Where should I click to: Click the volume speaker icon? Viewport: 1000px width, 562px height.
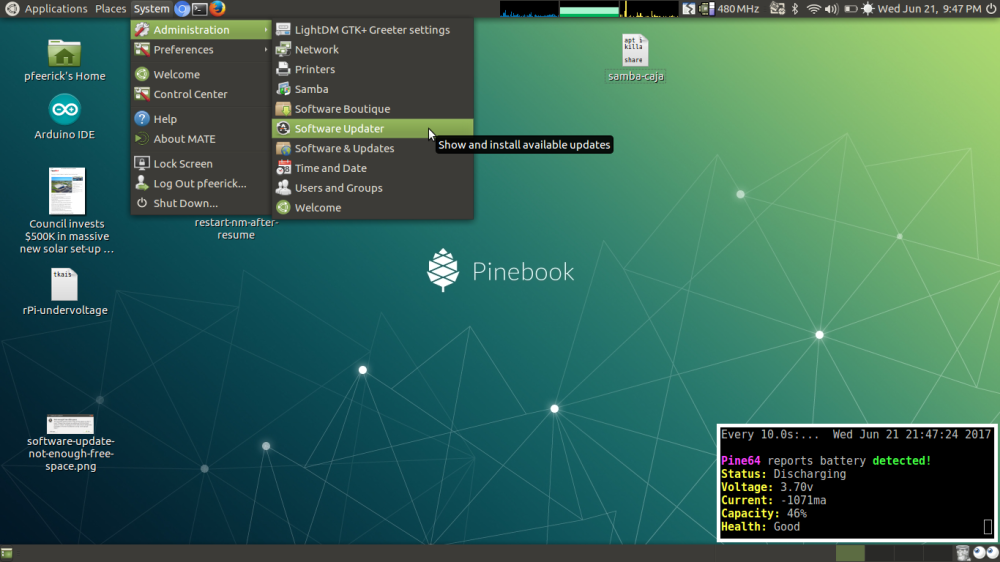pos(833,9)
